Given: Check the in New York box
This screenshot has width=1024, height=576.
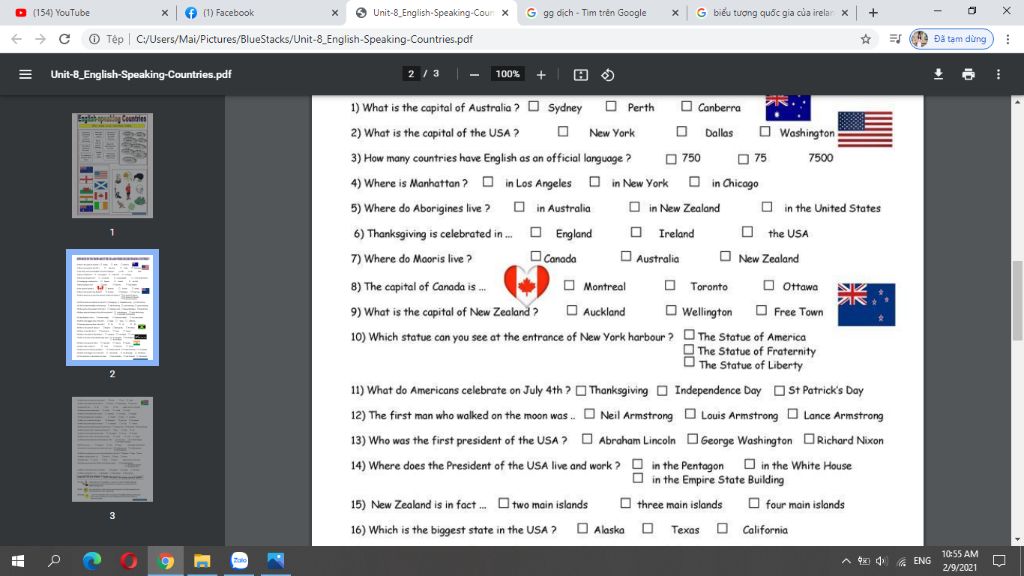Looking at the screenshot, I should (594, 182).
